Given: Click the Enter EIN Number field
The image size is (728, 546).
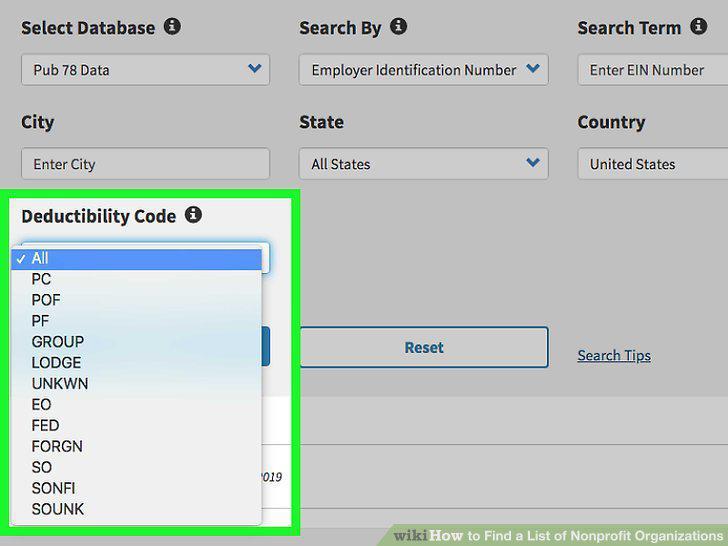Looking at the screenshot, I should [653, 70].
